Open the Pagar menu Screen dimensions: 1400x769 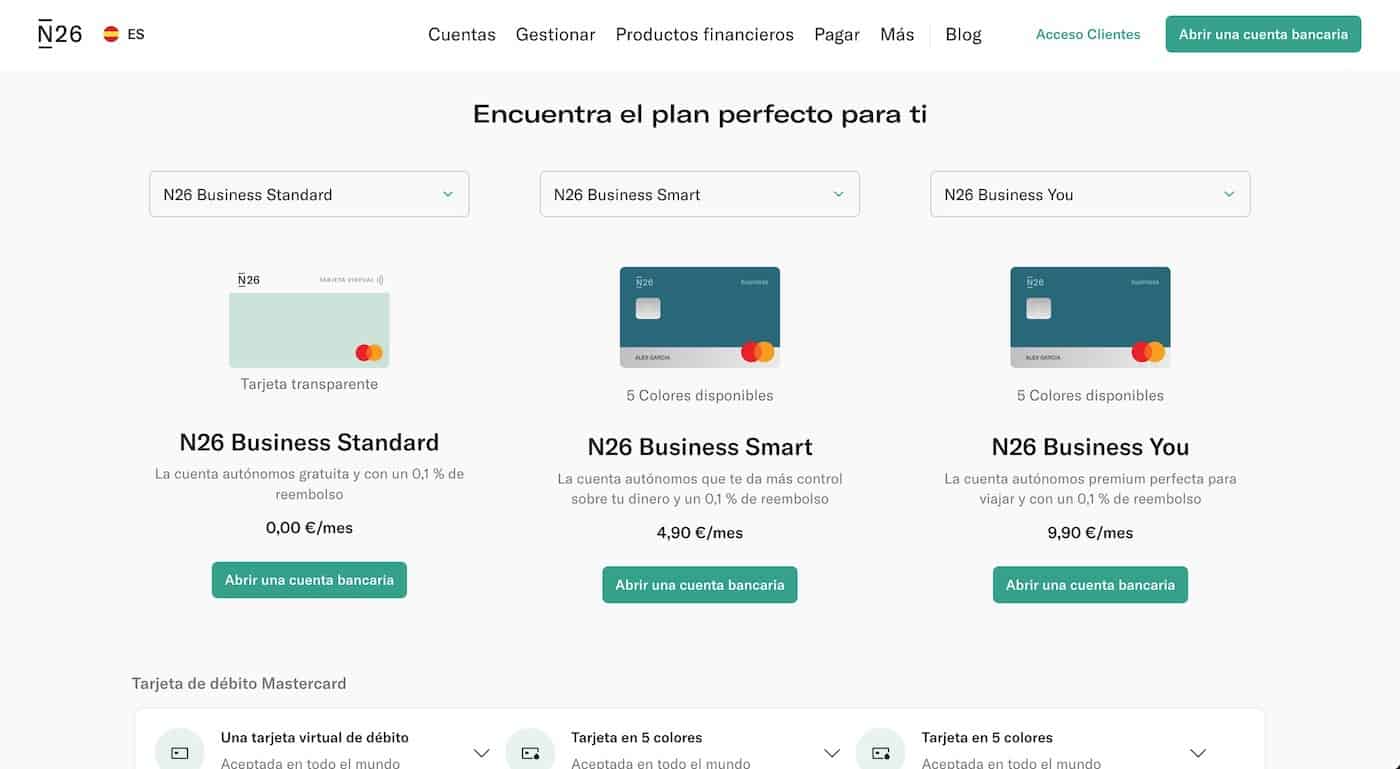(x=837, y=34)
